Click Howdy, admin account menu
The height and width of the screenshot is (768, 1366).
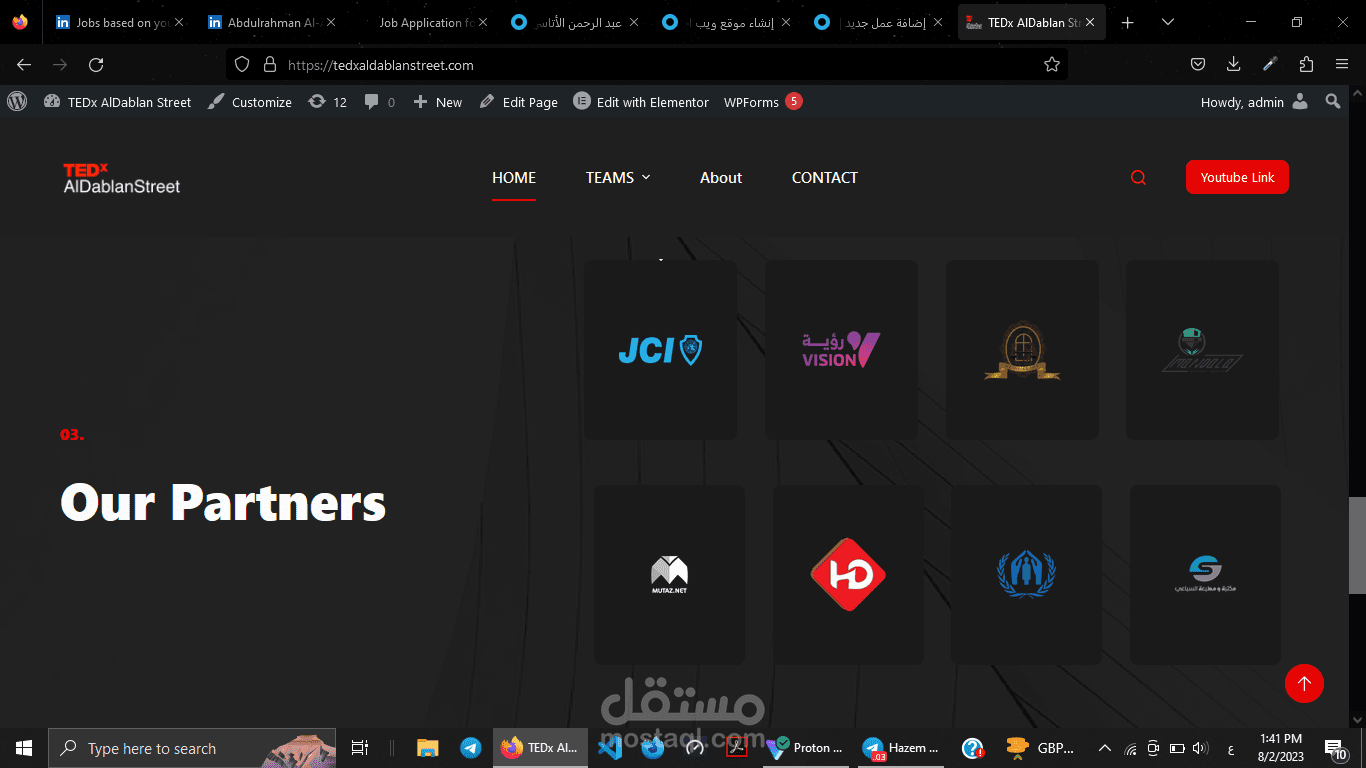tap(1254, 102)
